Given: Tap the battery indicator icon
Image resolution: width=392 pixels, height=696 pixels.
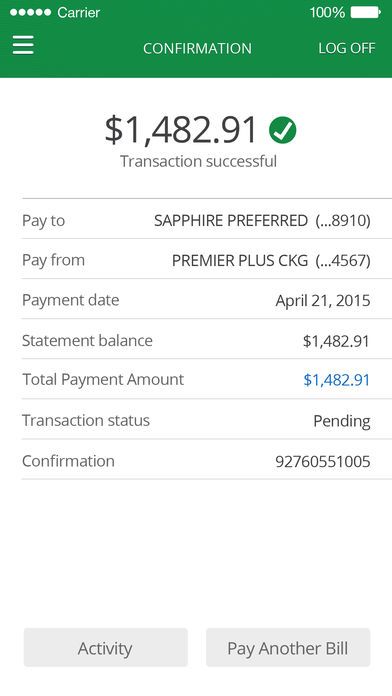Looking at the screenshot, I should [365, 12].
